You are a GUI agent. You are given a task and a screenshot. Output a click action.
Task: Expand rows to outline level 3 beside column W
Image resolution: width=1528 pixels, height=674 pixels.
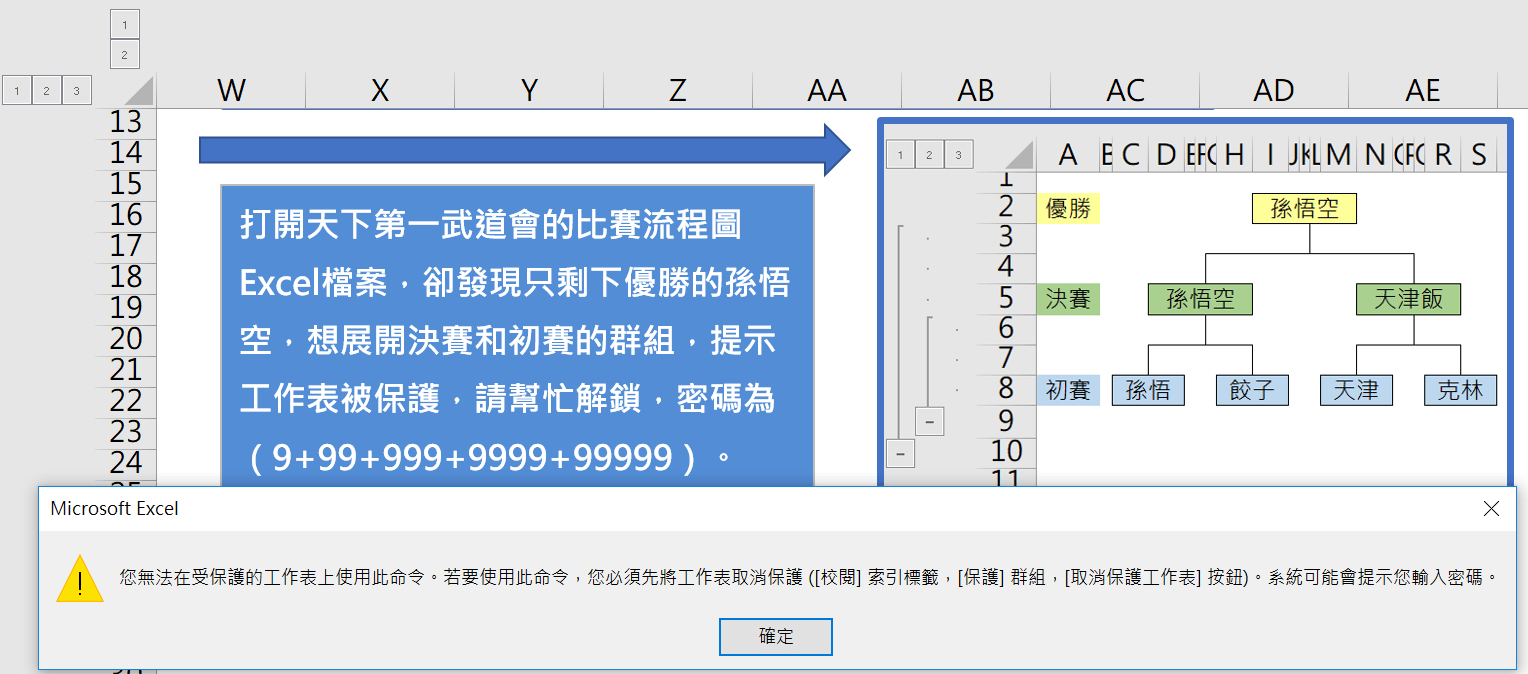point(77,91)
